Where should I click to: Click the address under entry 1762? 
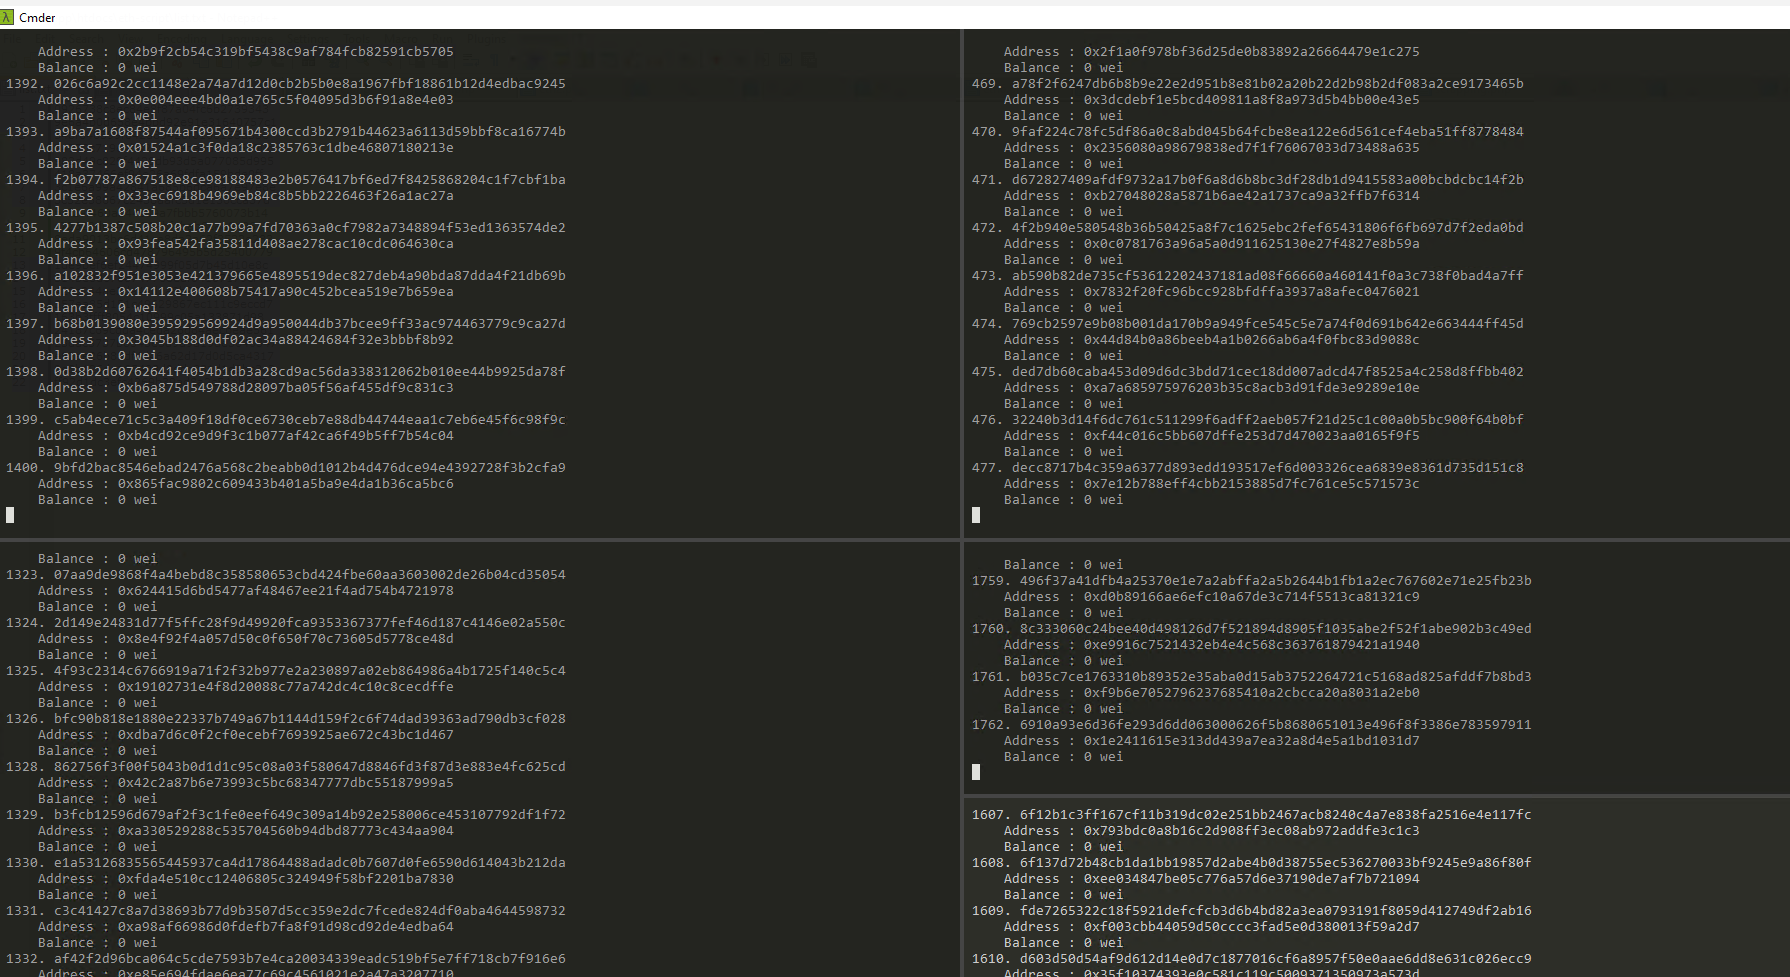pyautogui.click(x=1251, y=741)
